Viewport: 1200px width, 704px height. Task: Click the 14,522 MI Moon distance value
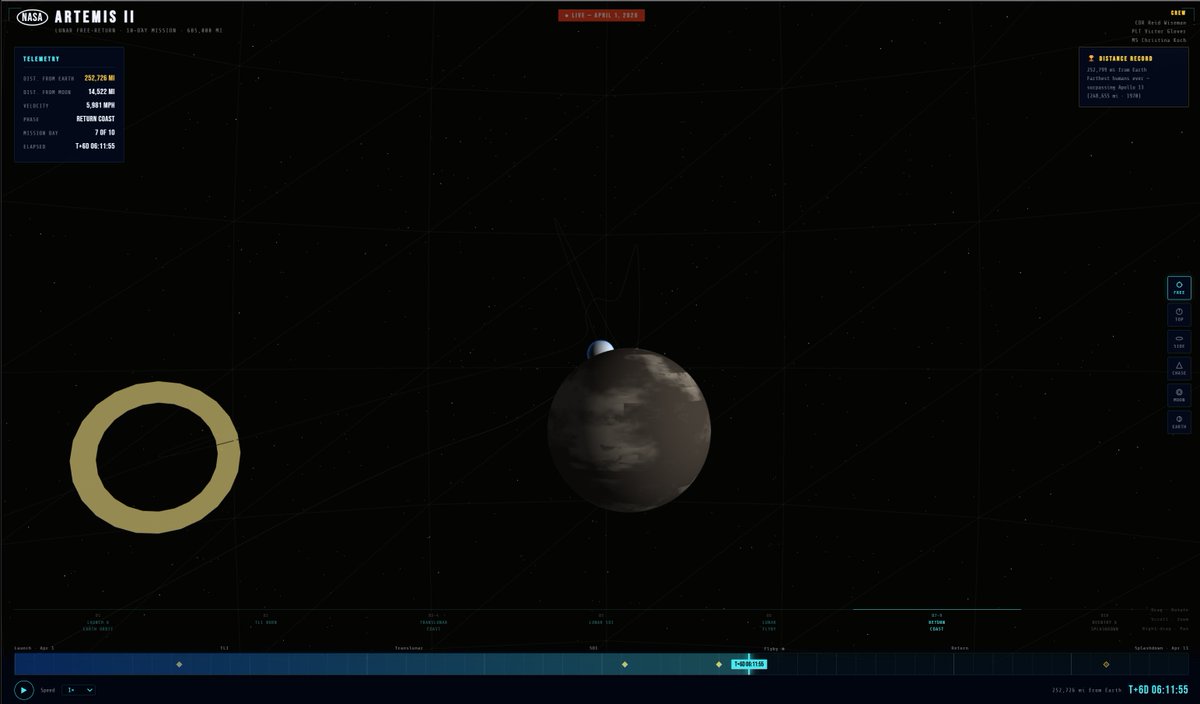[101, 91]
